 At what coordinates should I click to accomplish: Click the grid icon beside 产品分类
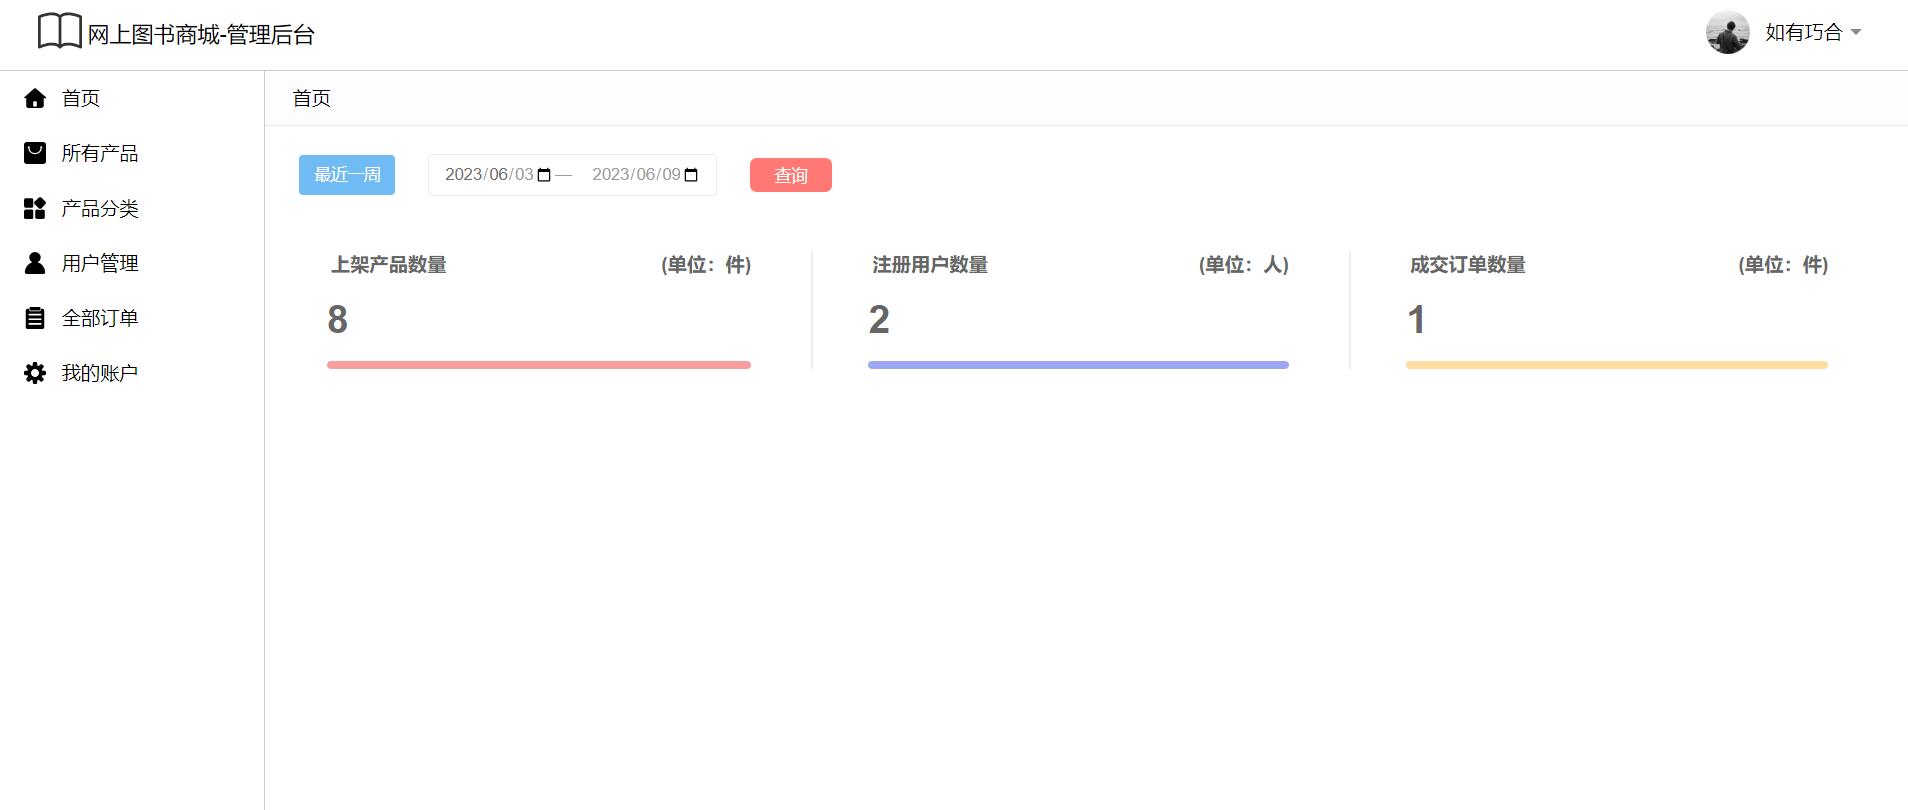point(35,208)
